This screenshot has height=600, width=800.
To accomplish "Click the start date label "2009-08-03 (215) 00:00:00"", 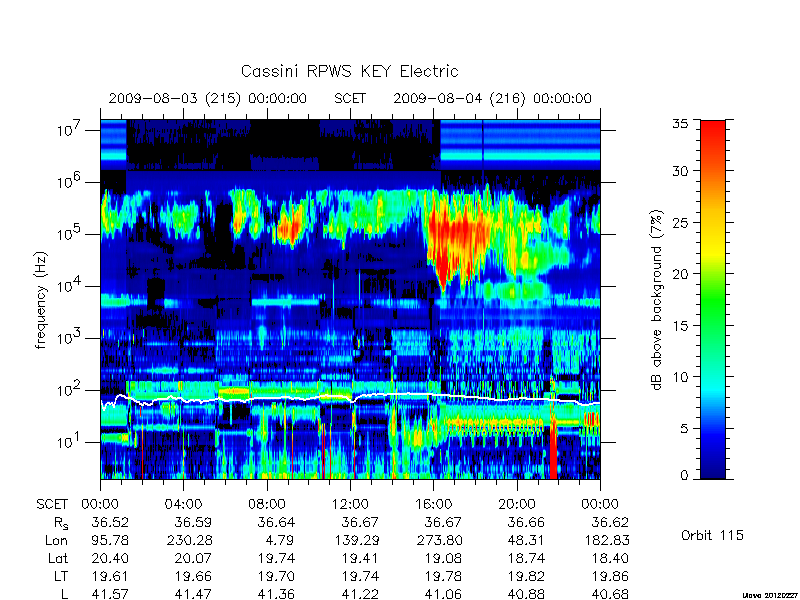I will tap(208, 98).
